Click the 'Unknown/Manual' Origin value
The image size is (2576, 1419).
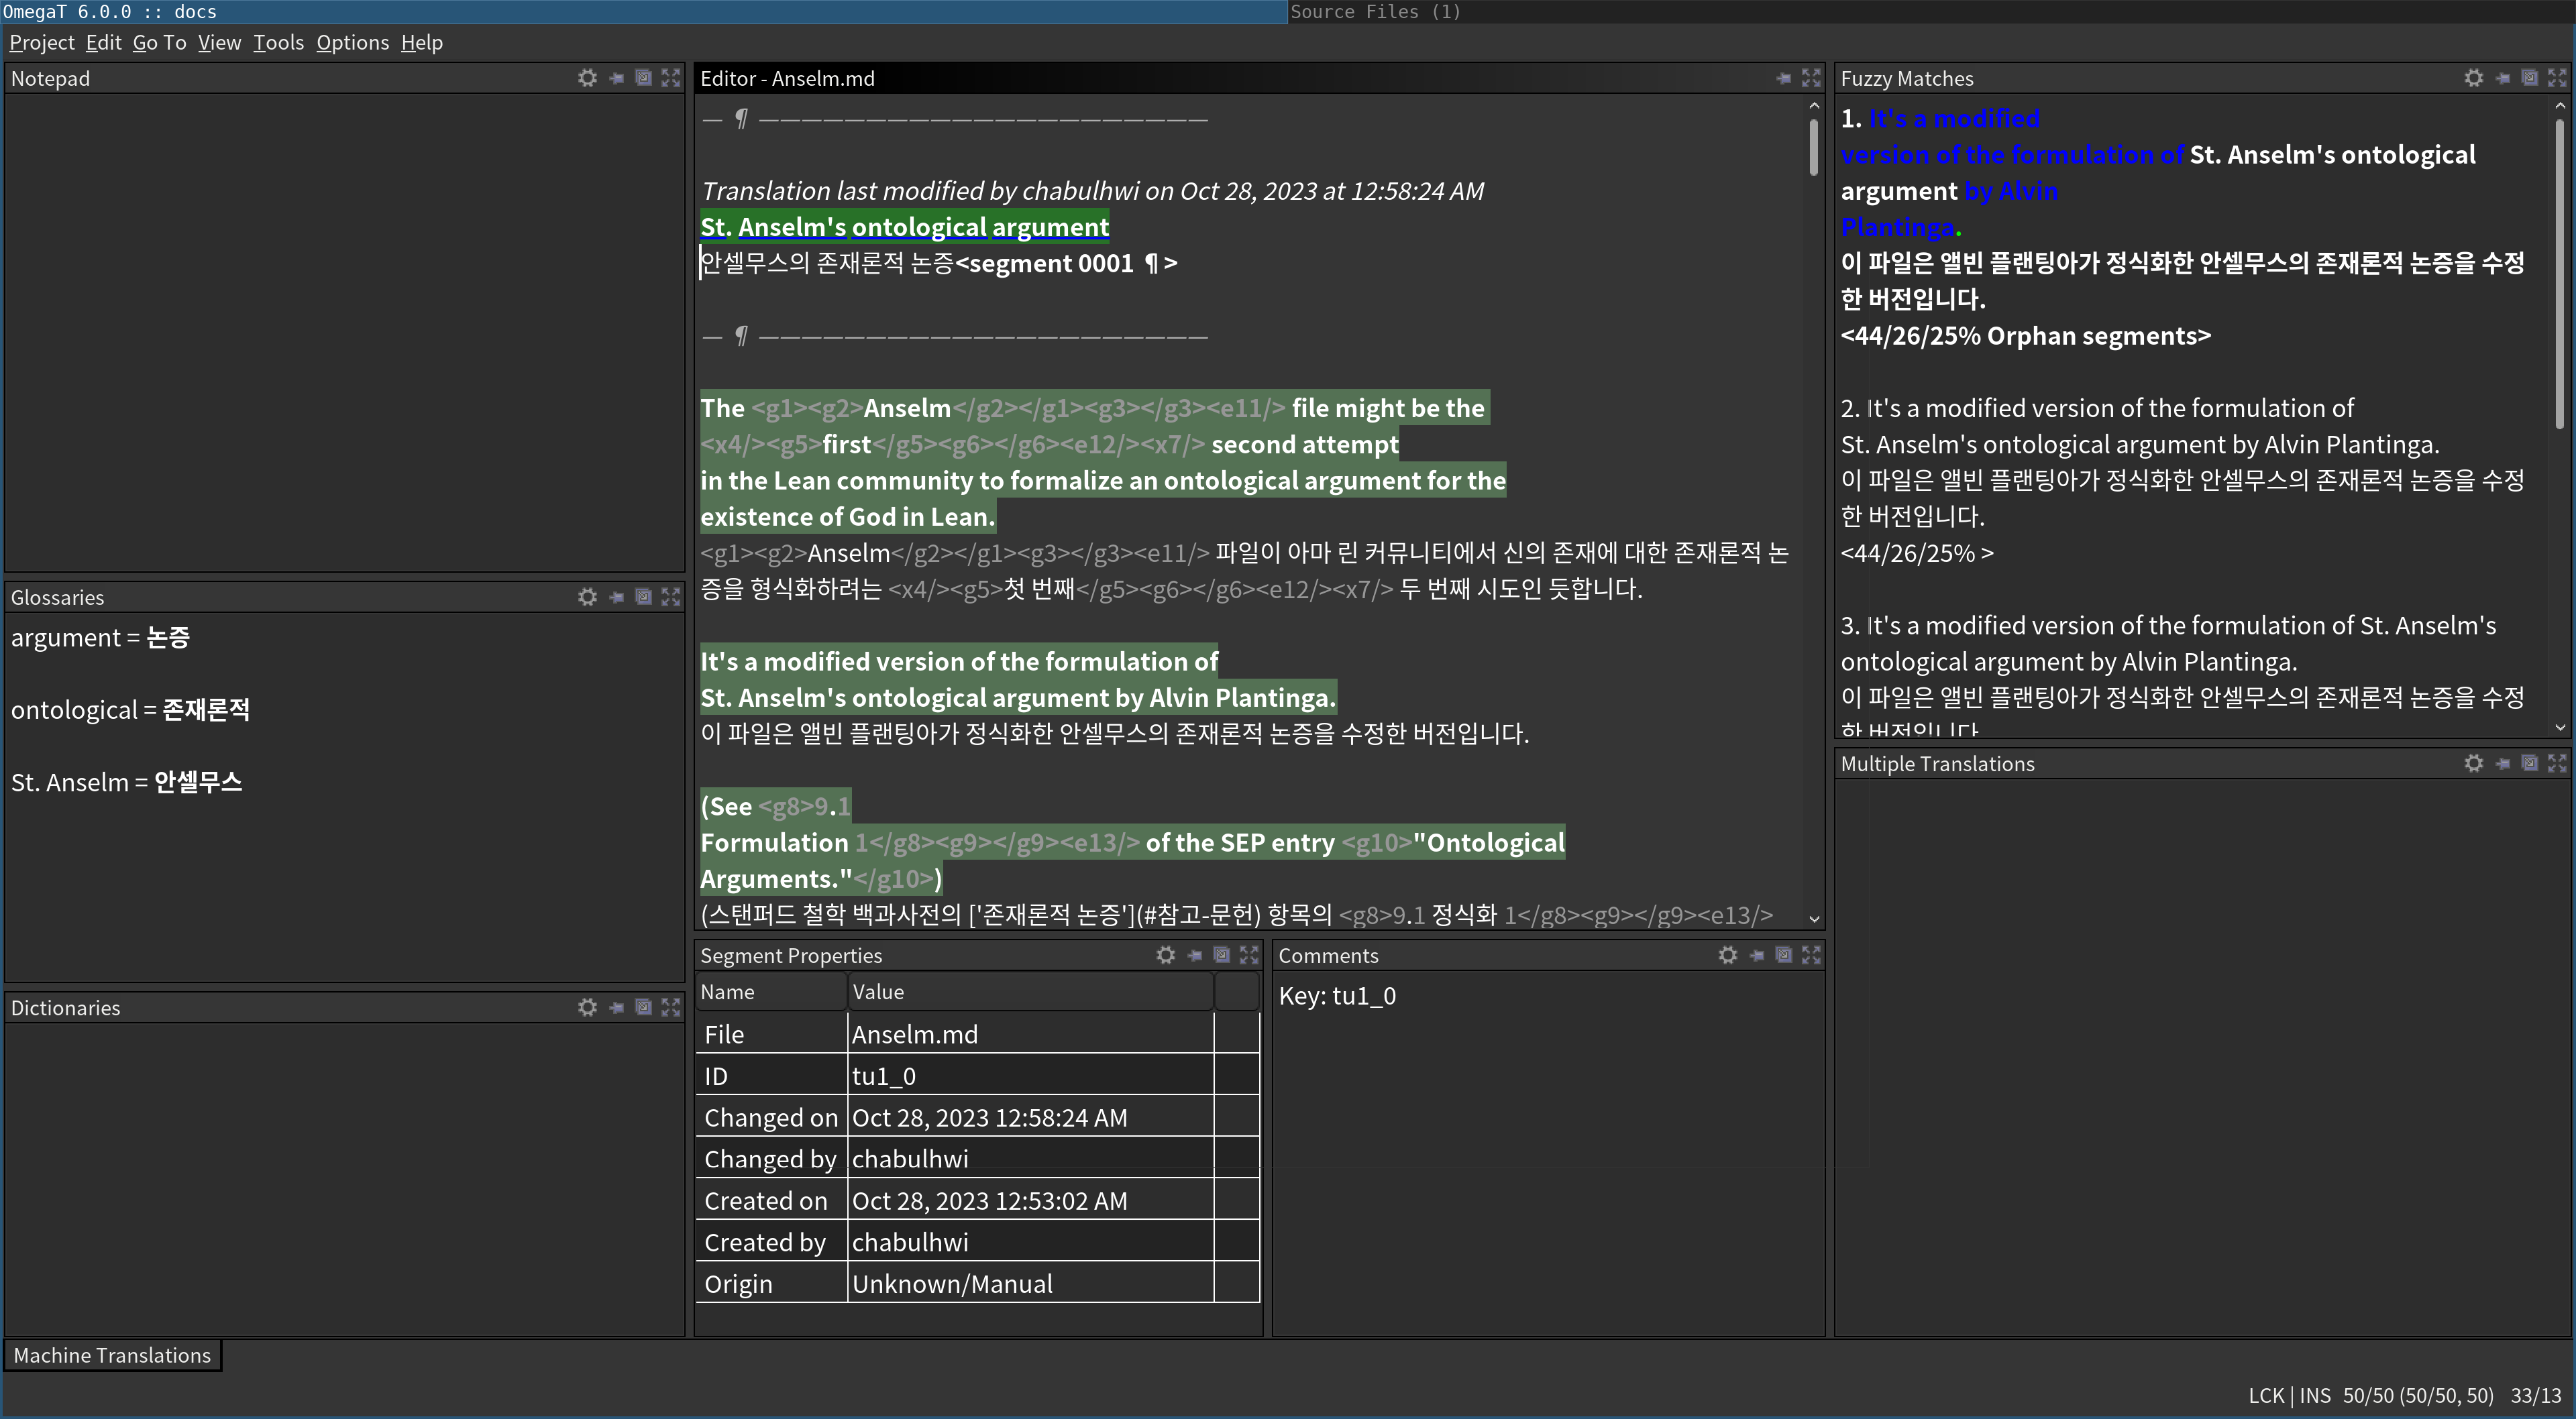point(1030,1283)
